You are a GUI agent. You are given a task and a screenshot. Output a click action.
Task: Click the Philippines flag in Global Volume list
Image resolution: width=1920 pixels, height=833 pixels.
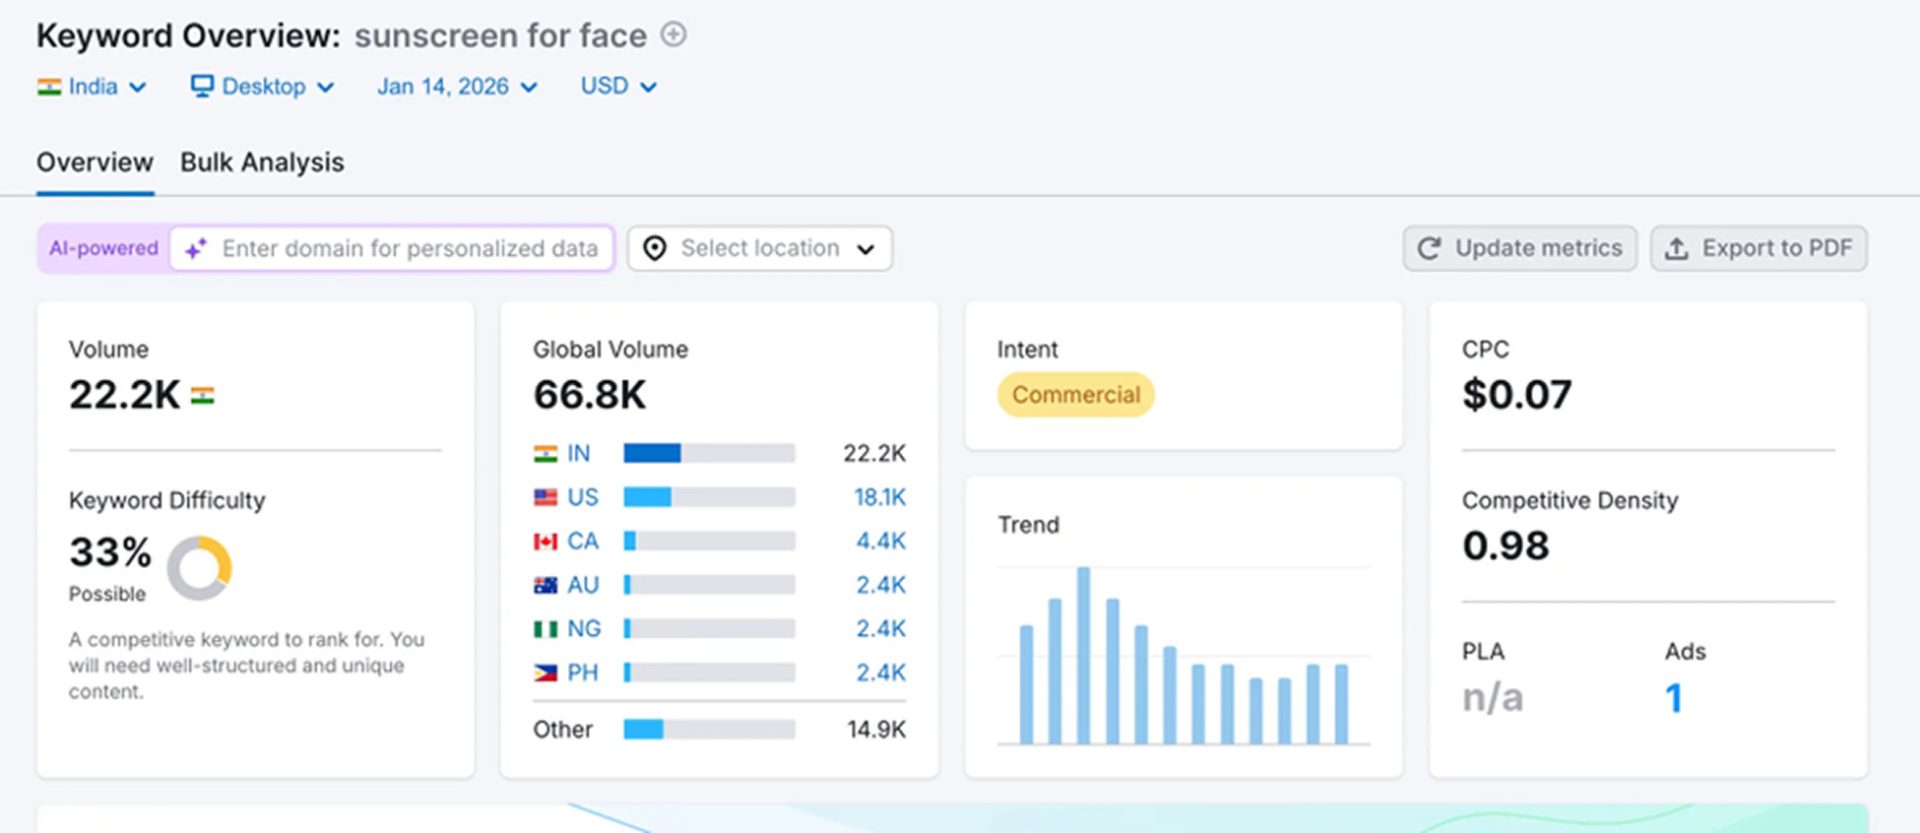click(x=545, y=673)
